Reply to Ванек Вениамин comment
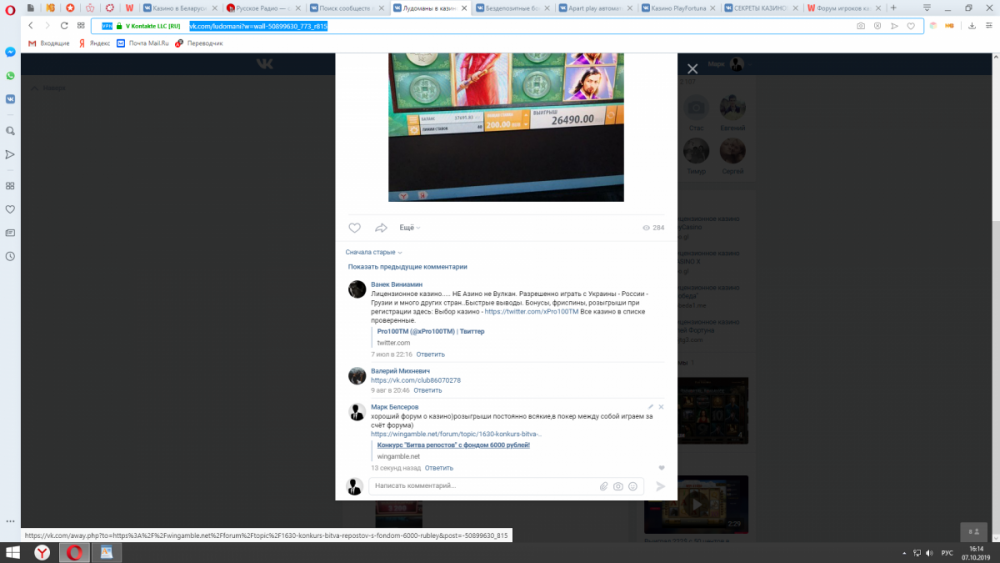The image size is (1000, 563). (430, 355)
